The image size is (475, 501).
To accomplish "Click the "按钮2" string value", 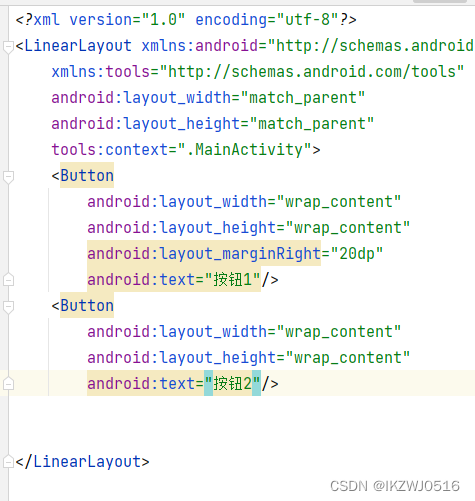I will pyautogui.click(x=232, y=383).
